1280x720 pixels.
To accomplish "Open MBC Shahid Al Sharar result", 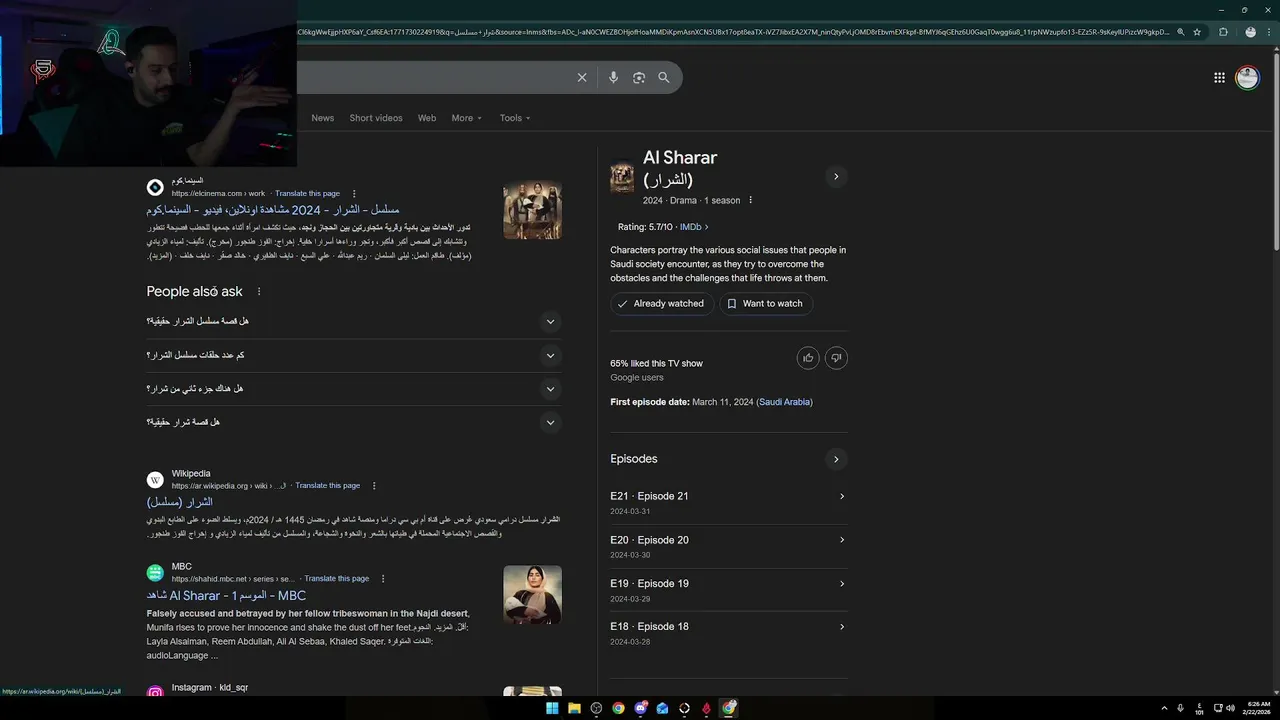I will (226, 596).
